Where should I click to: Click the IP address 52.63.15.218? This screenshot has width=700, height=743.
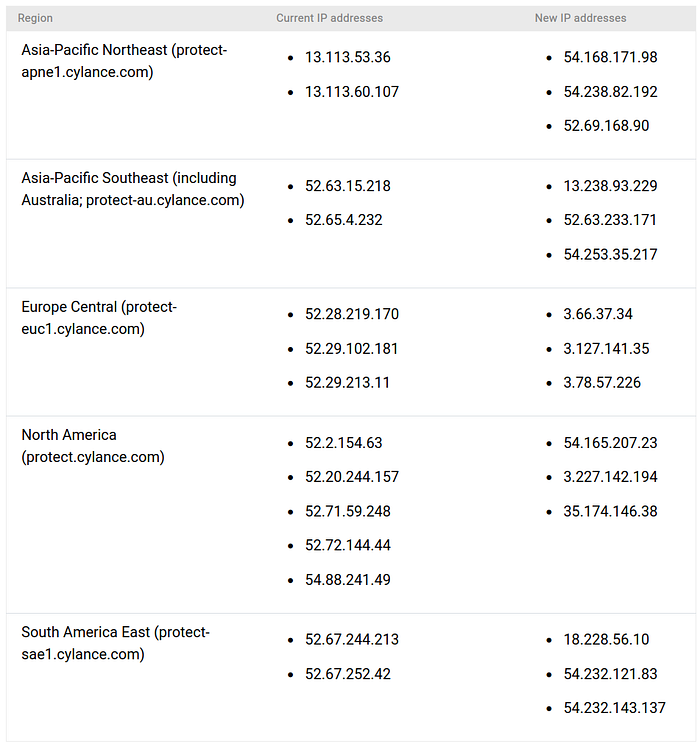click(348, 186)
